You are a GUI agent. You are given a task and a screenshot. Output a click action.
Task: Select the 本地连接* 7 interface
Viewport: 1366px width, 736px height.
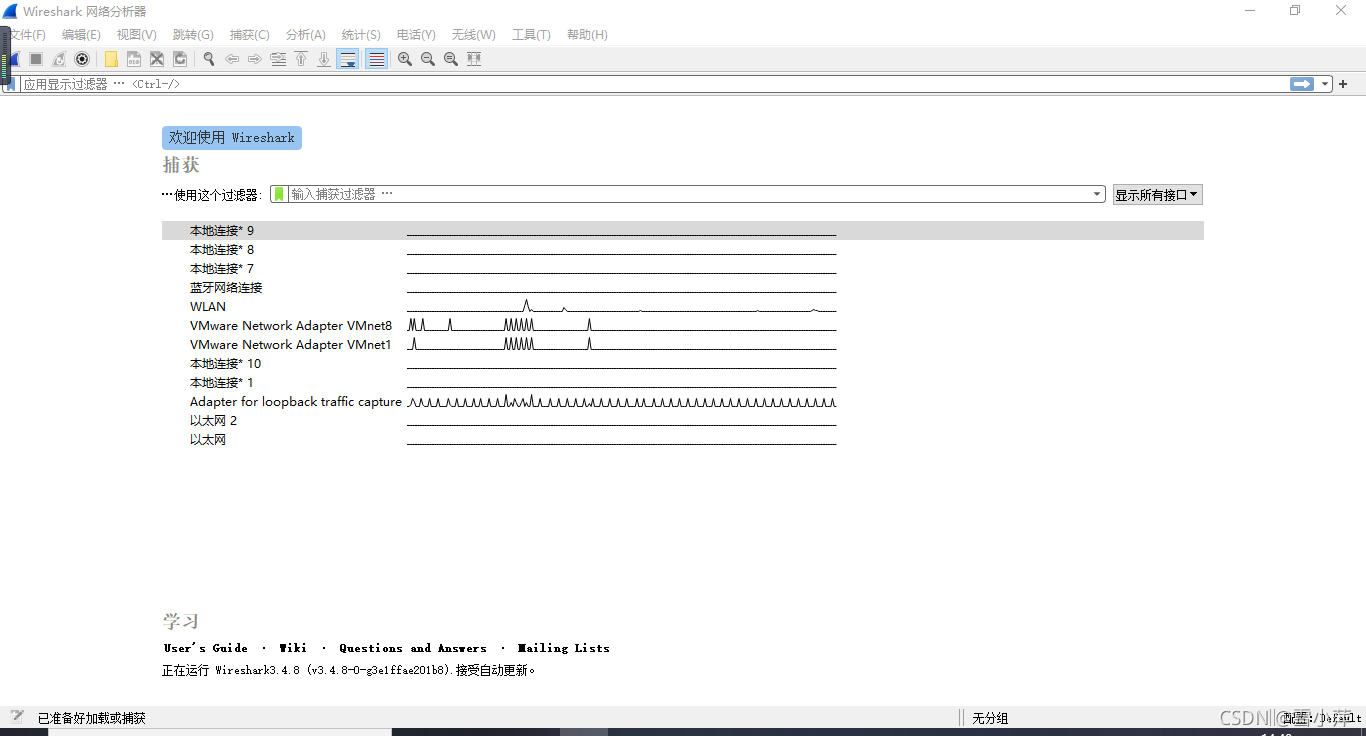coord(683,269)
